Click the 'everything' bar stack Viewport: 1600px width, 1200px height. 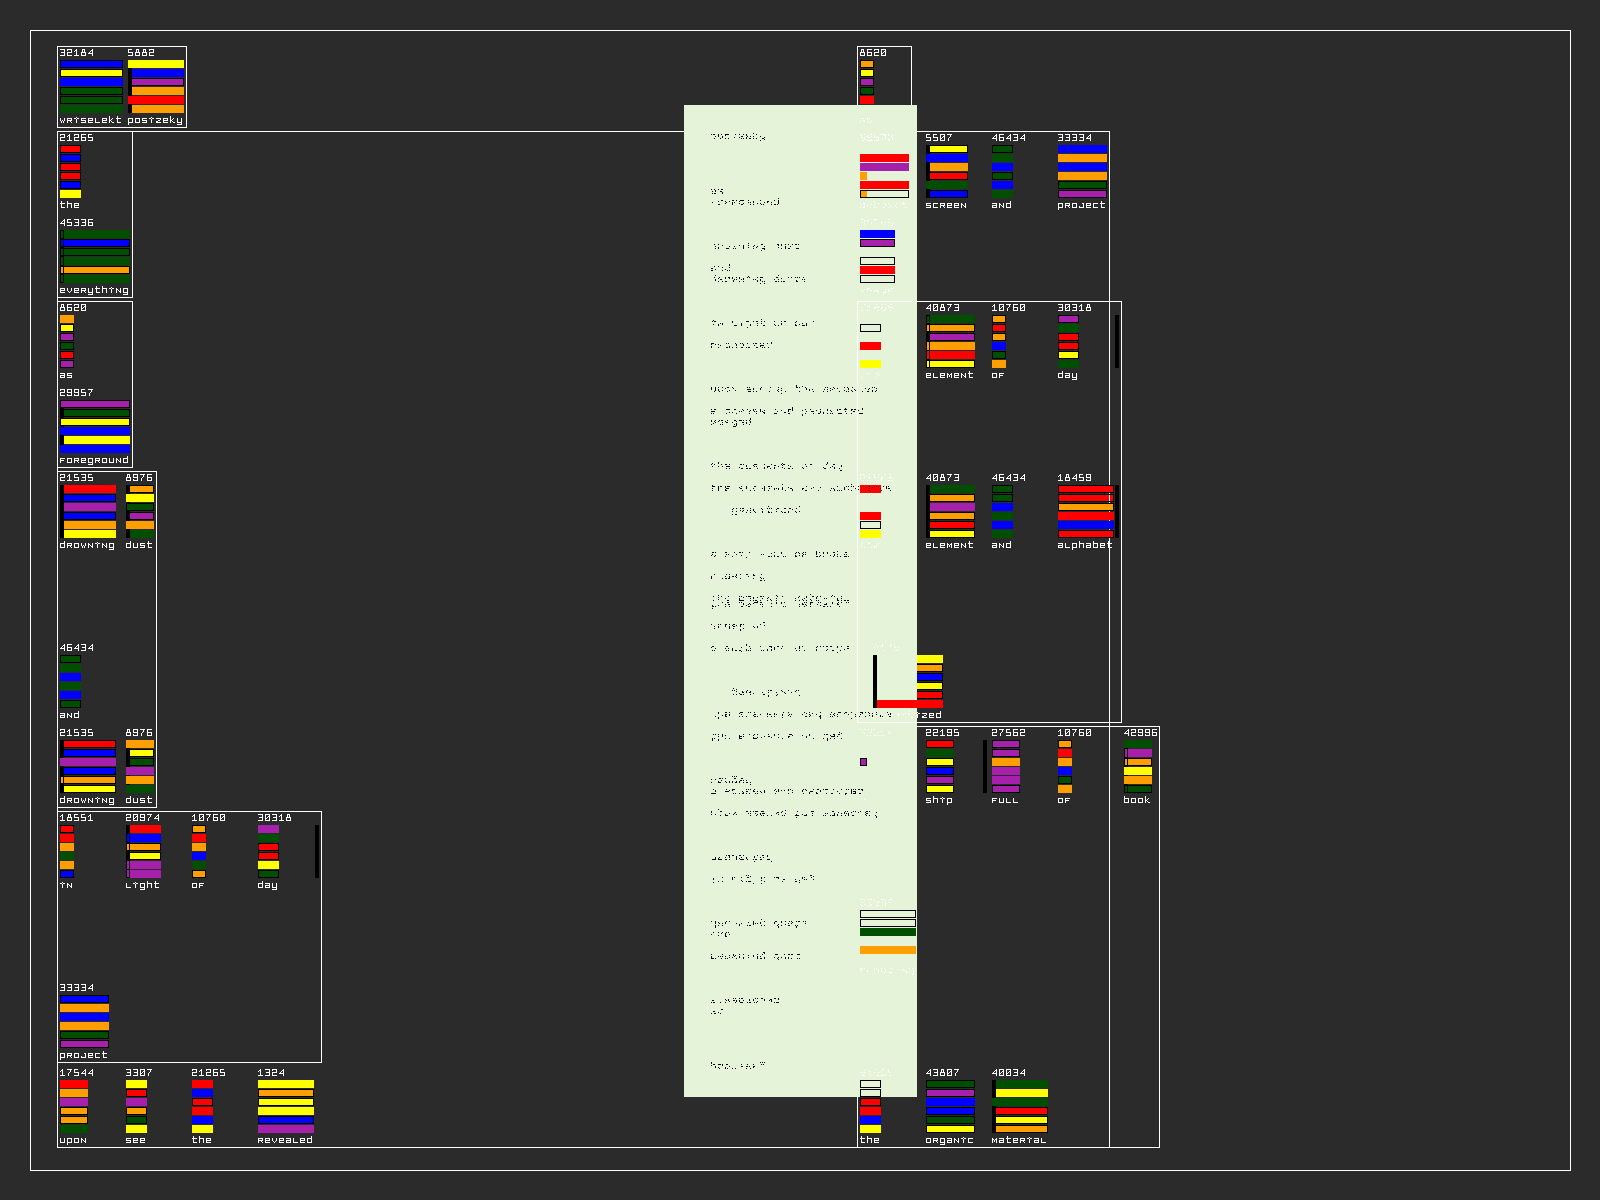coord(95,256)
